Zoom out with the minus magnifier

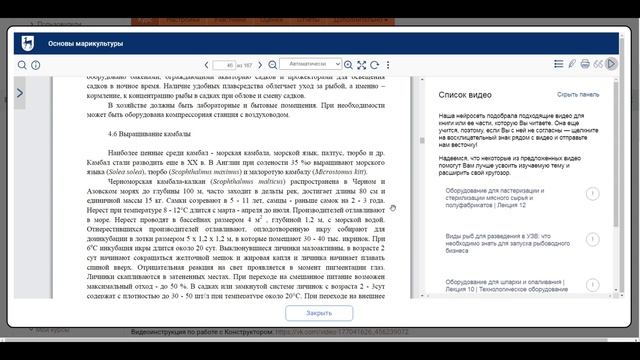pos(273,65)
